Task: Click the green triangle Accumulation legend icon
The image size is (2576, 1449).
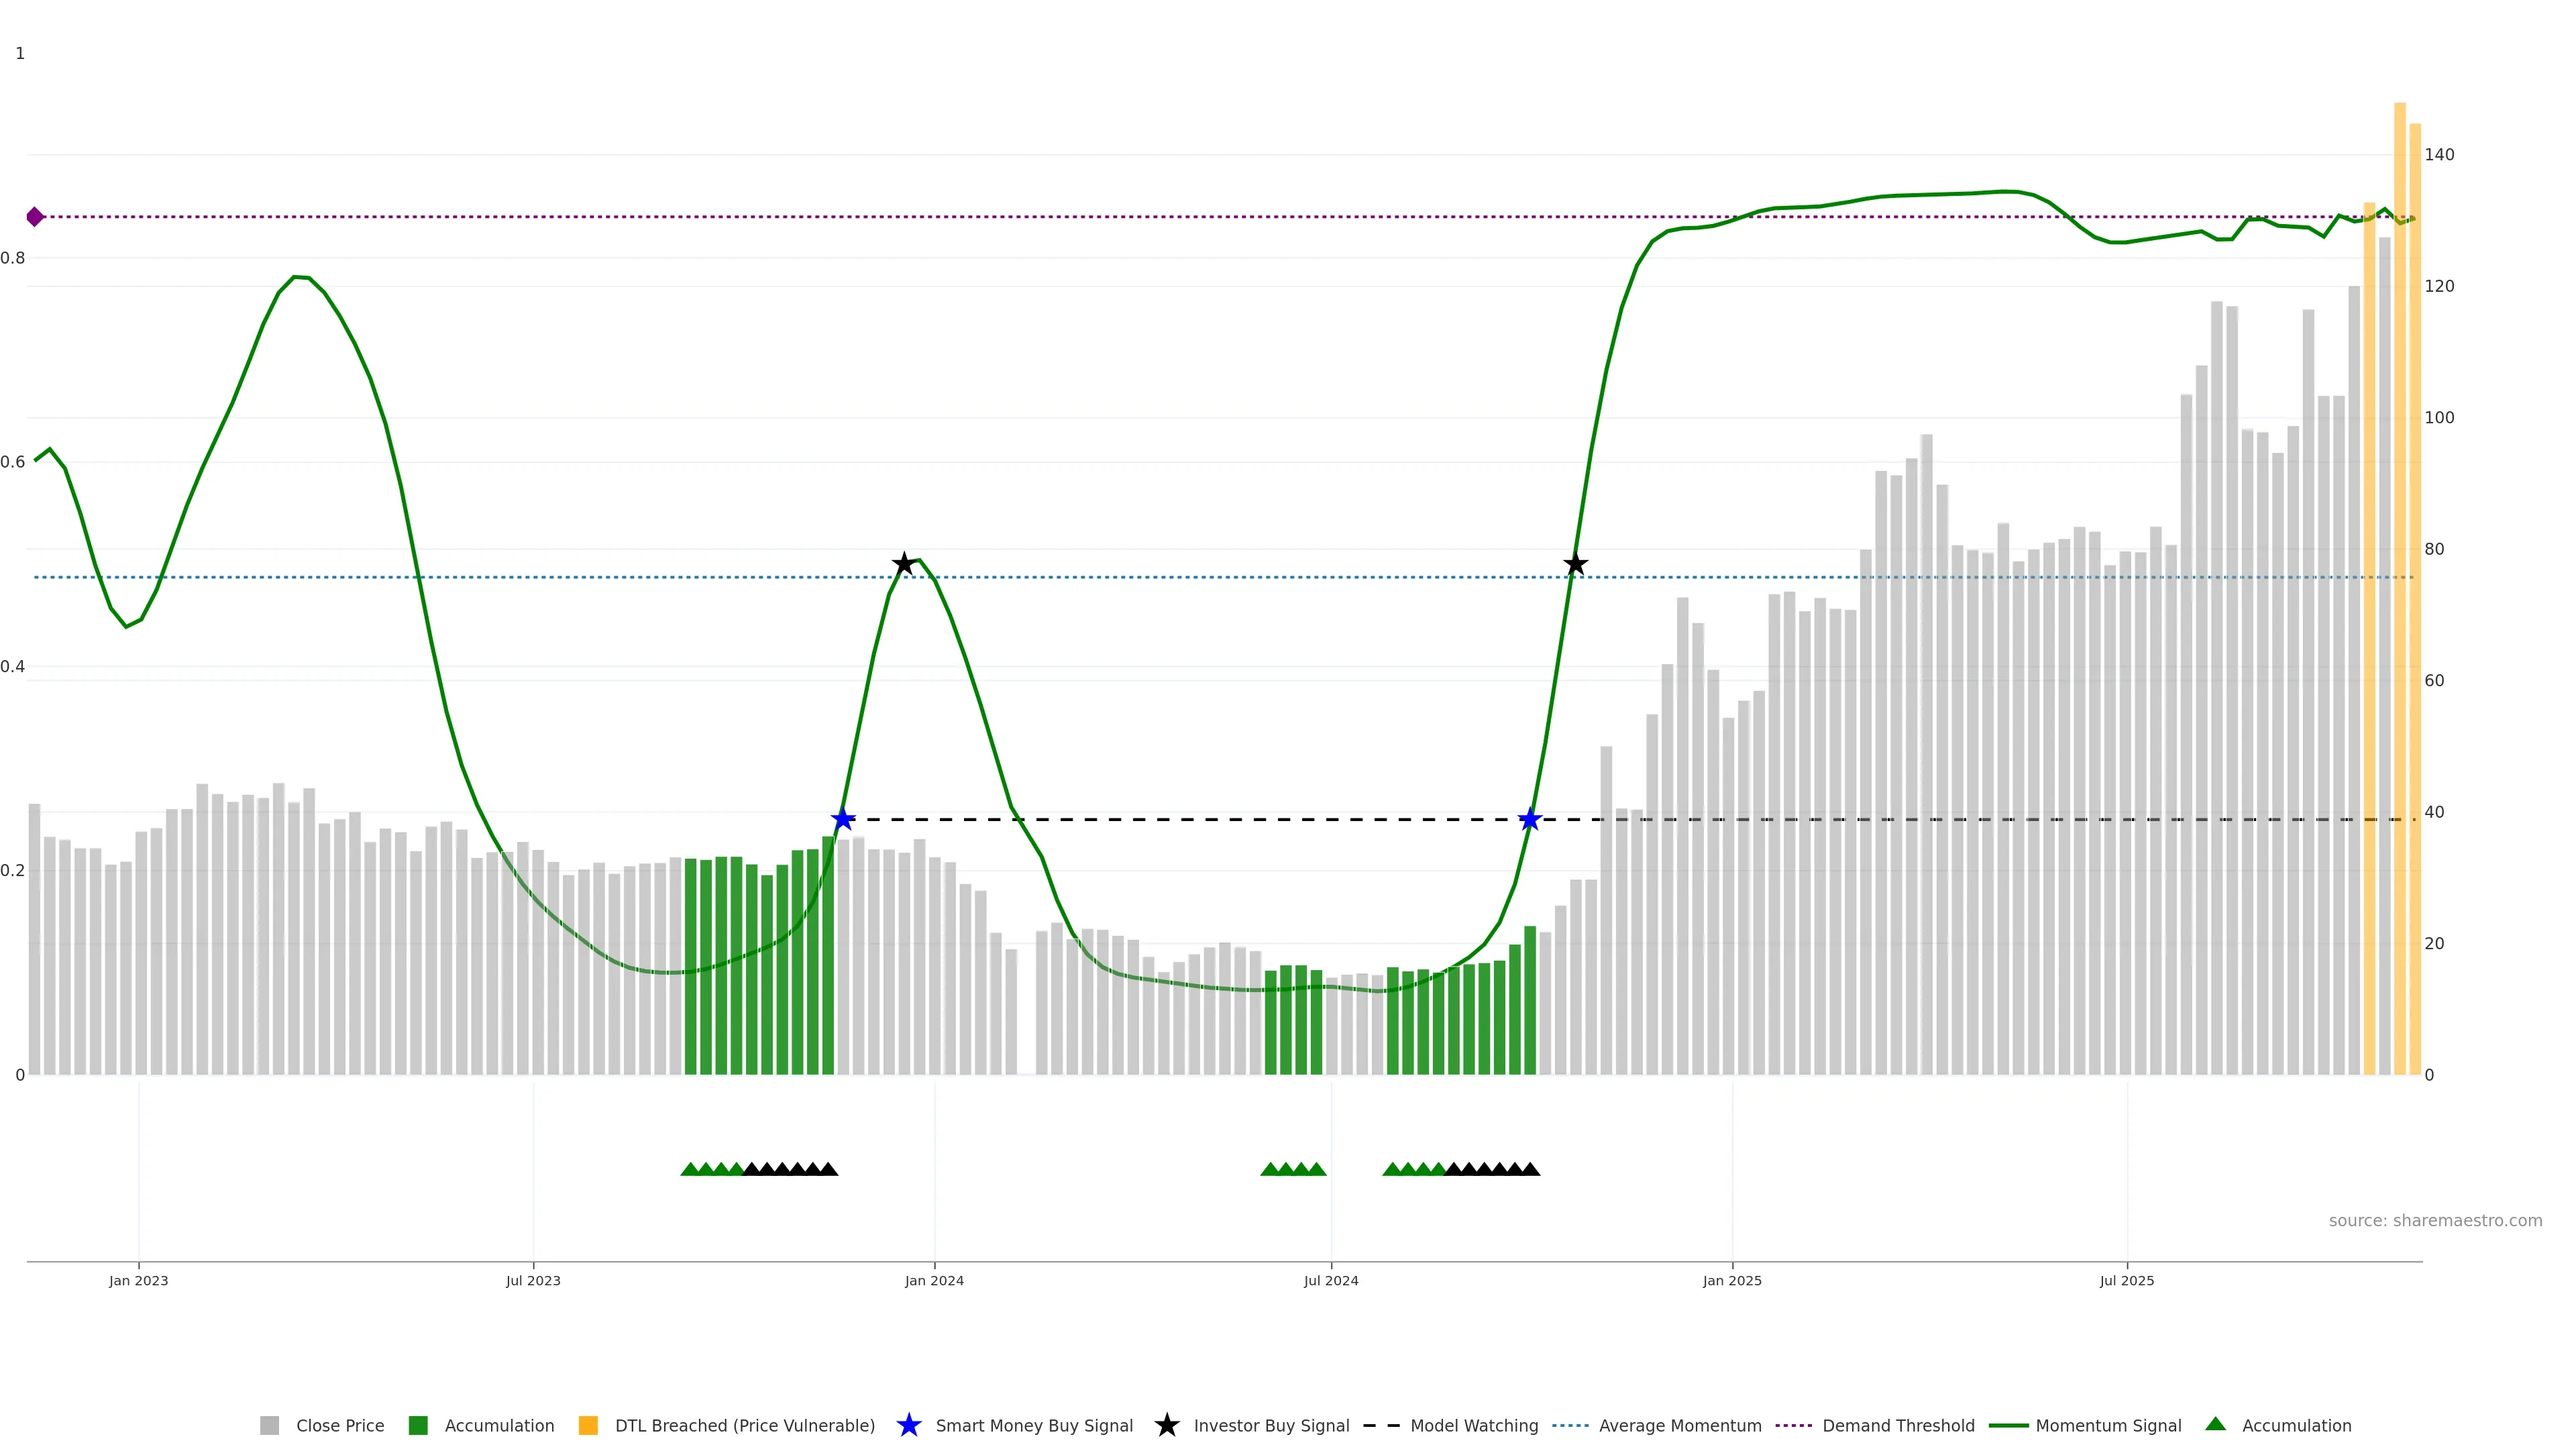Action: [x=2215, y=1424]
